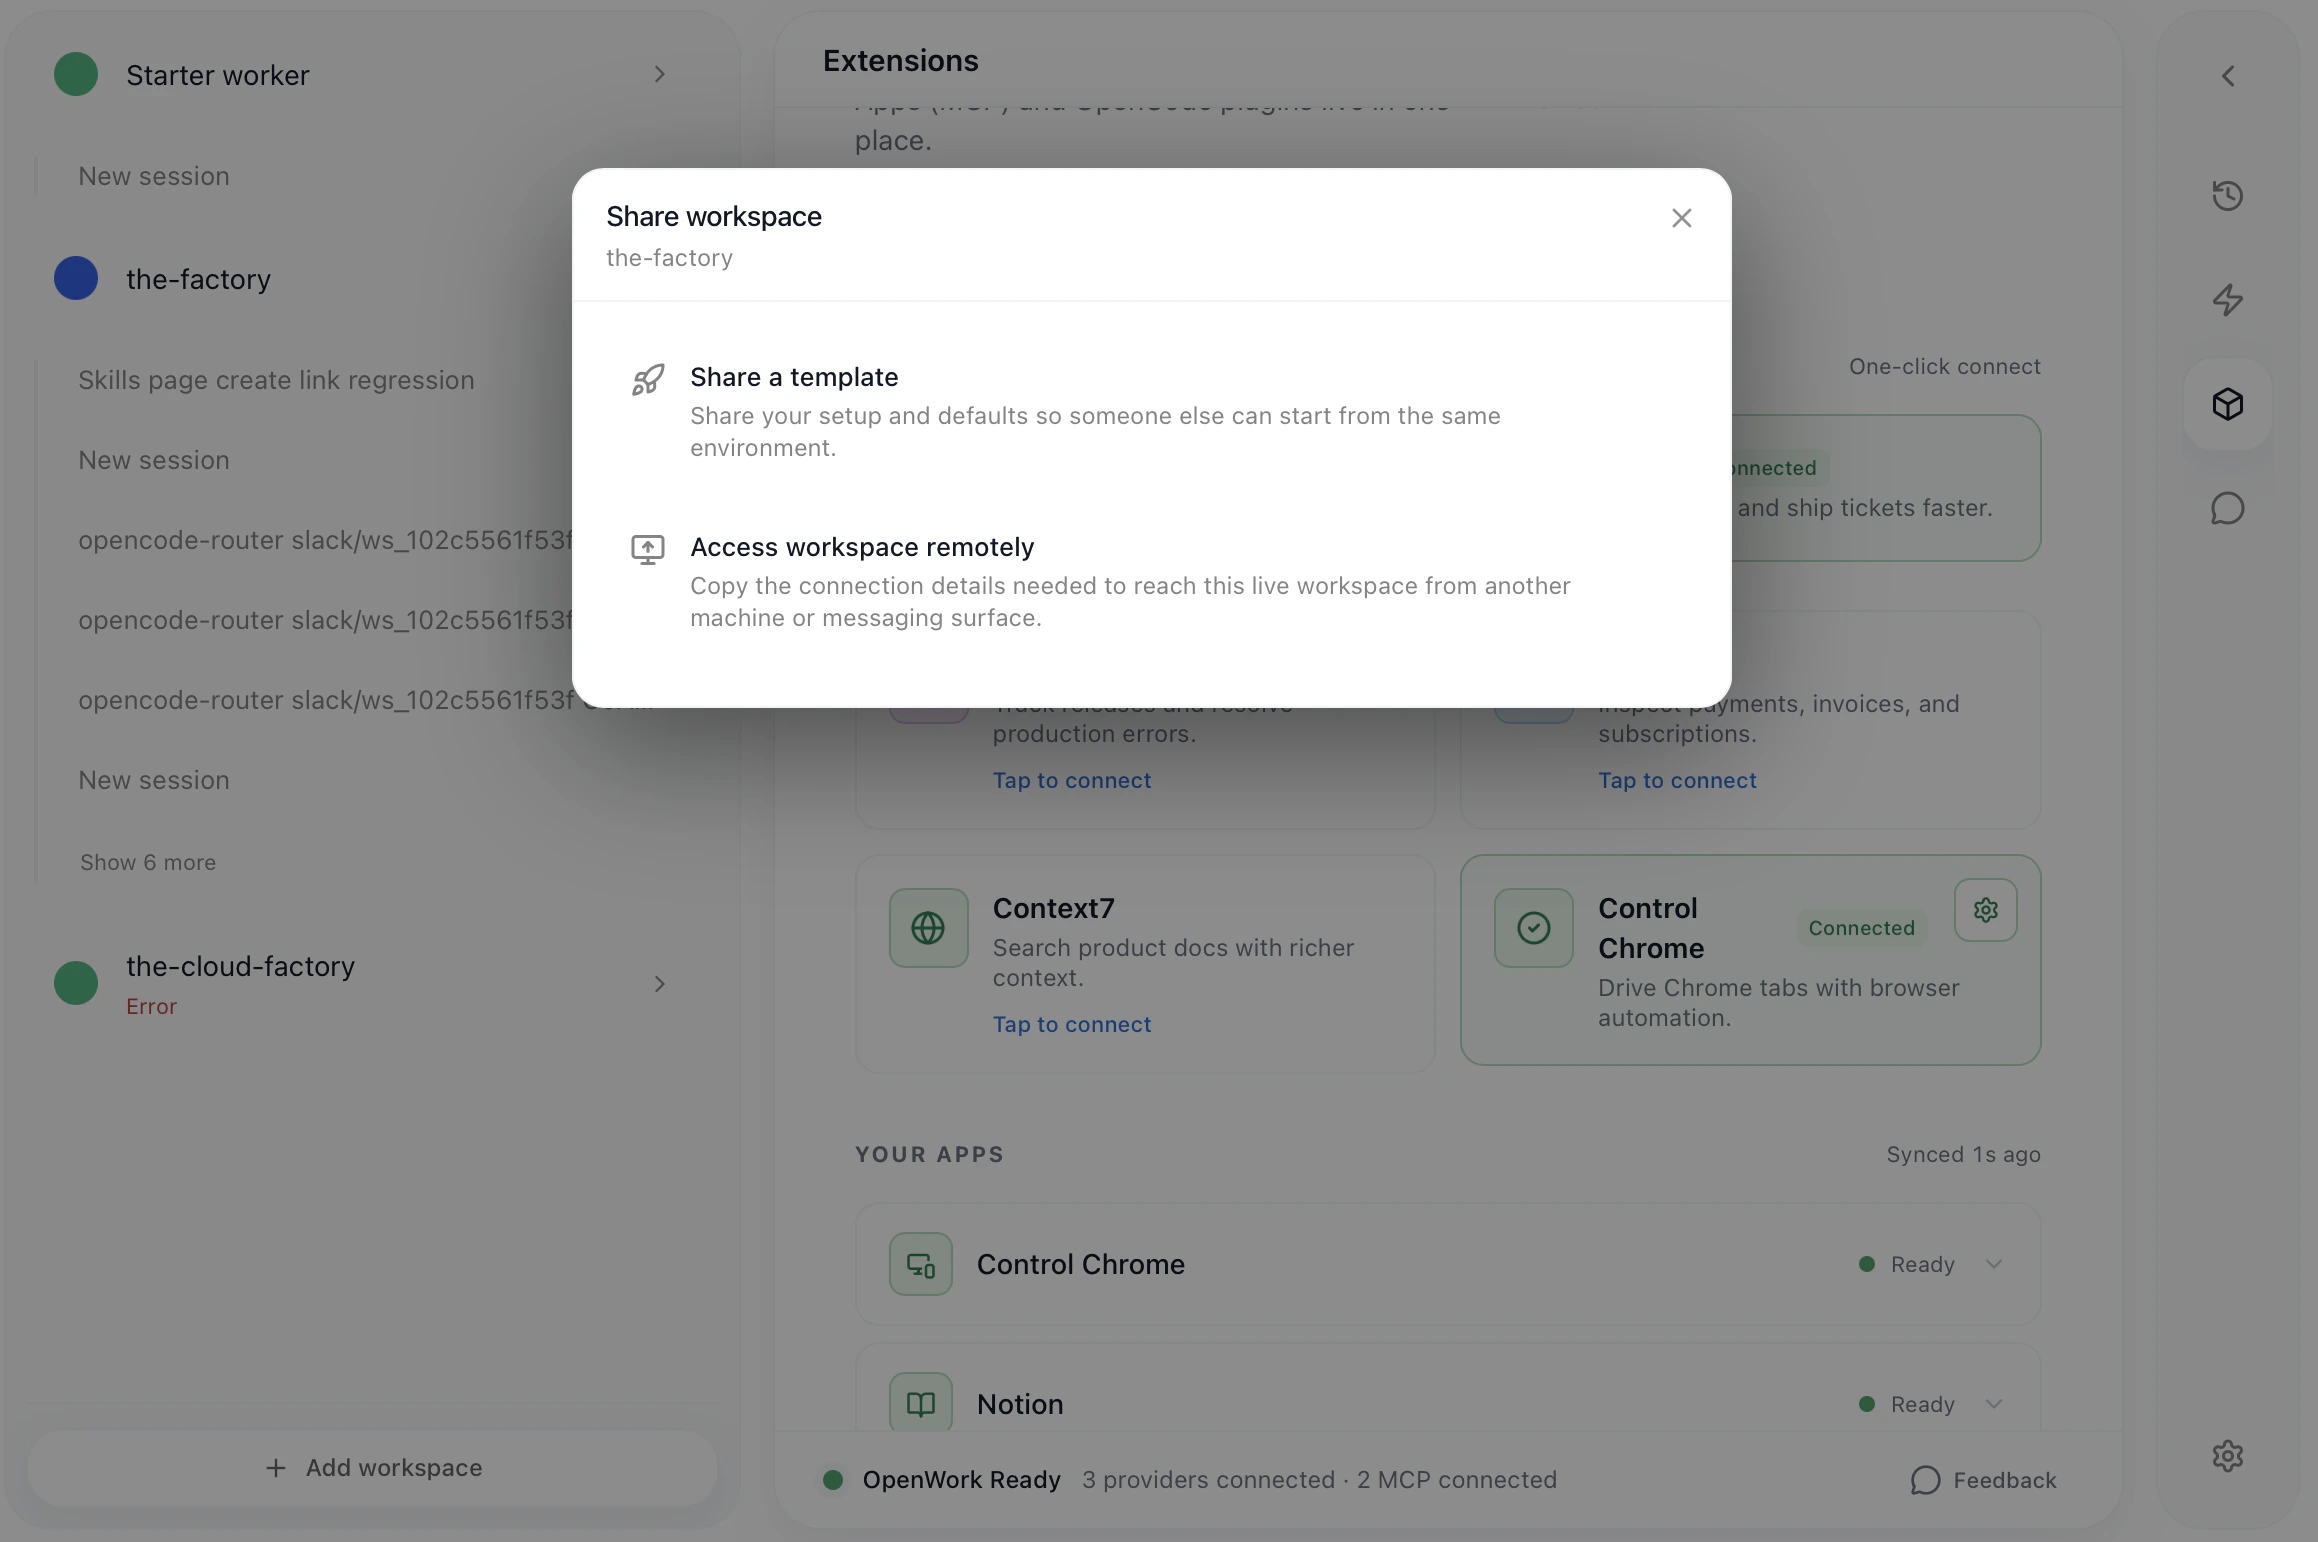Click the Add workspace button
The height and width of the screenshot is (1542, 2318).
[372, 1467]
